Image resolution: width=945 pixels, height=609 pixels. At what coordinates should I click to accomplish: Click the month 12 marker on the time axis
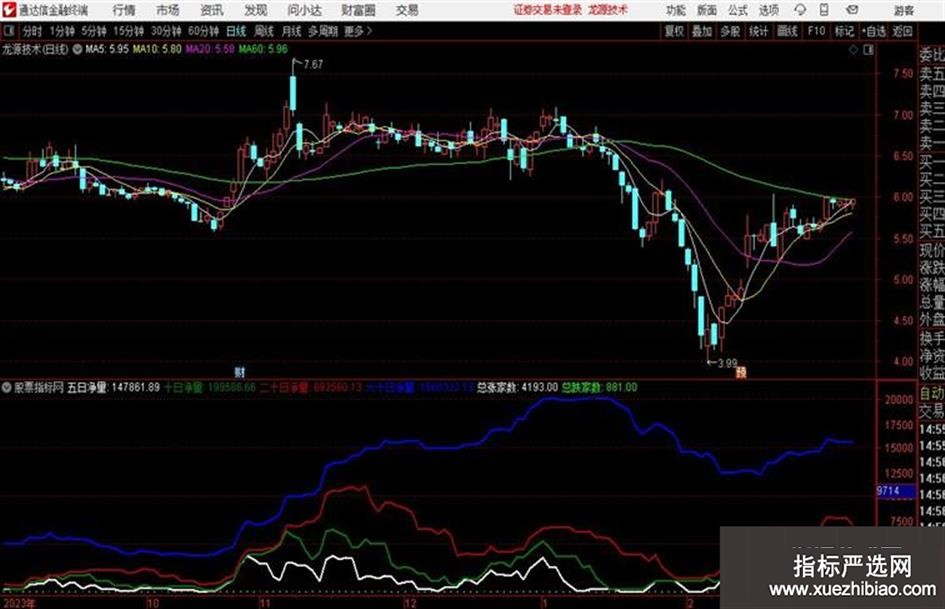(x=410, y=603)
